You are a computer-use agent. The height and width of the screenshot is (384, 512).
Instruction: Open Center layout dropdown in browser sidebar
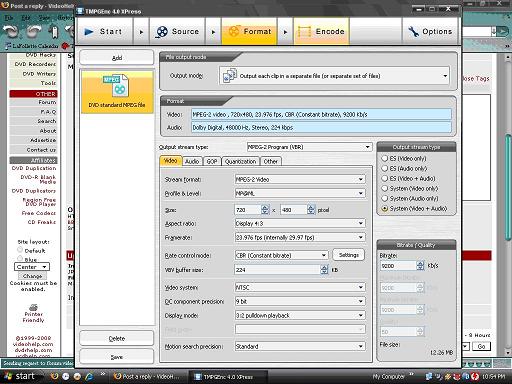32,267
